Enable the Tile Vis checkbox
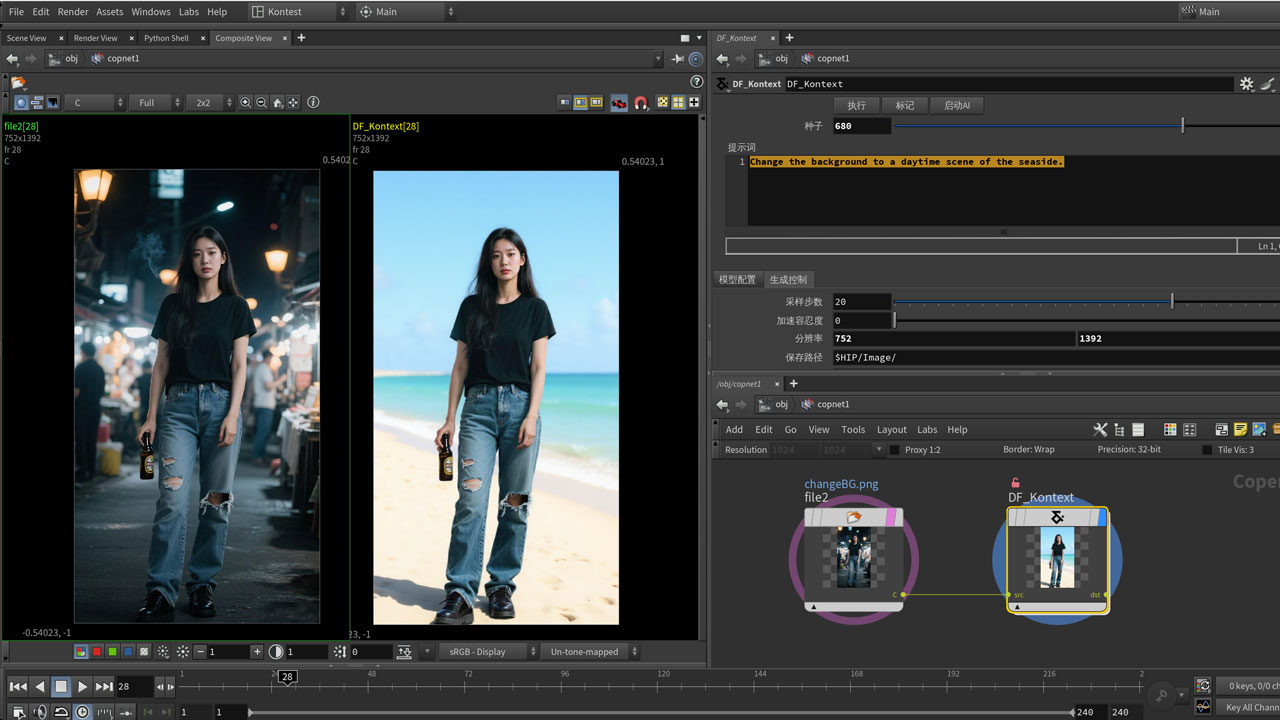Image resolution: width=1280 pixels, height=720 pixels. 1207,450
